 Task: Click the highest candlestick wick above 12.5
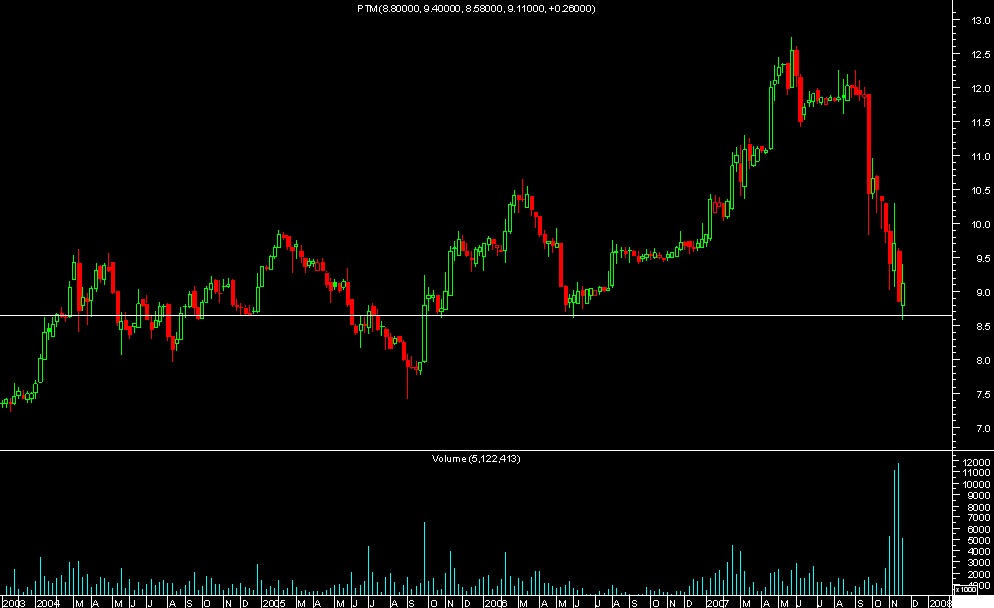click(x=791, y=43)
